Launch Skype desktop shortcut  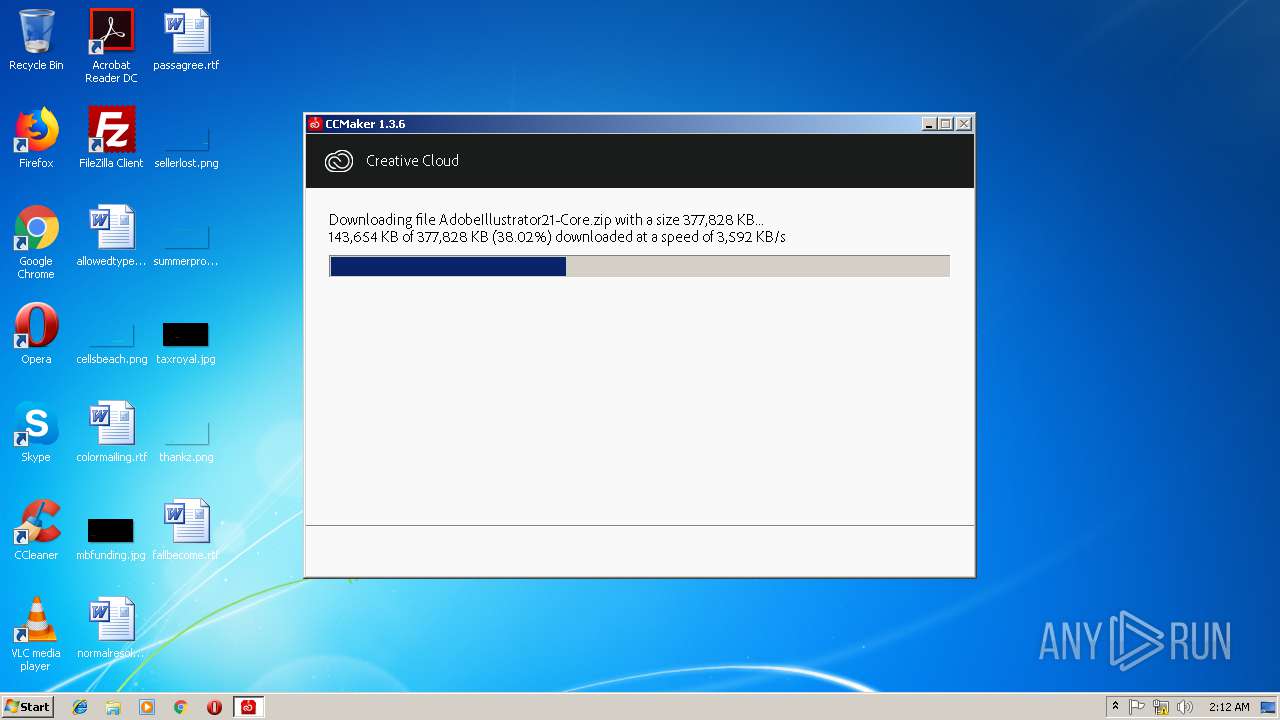(x=36, y=432)
